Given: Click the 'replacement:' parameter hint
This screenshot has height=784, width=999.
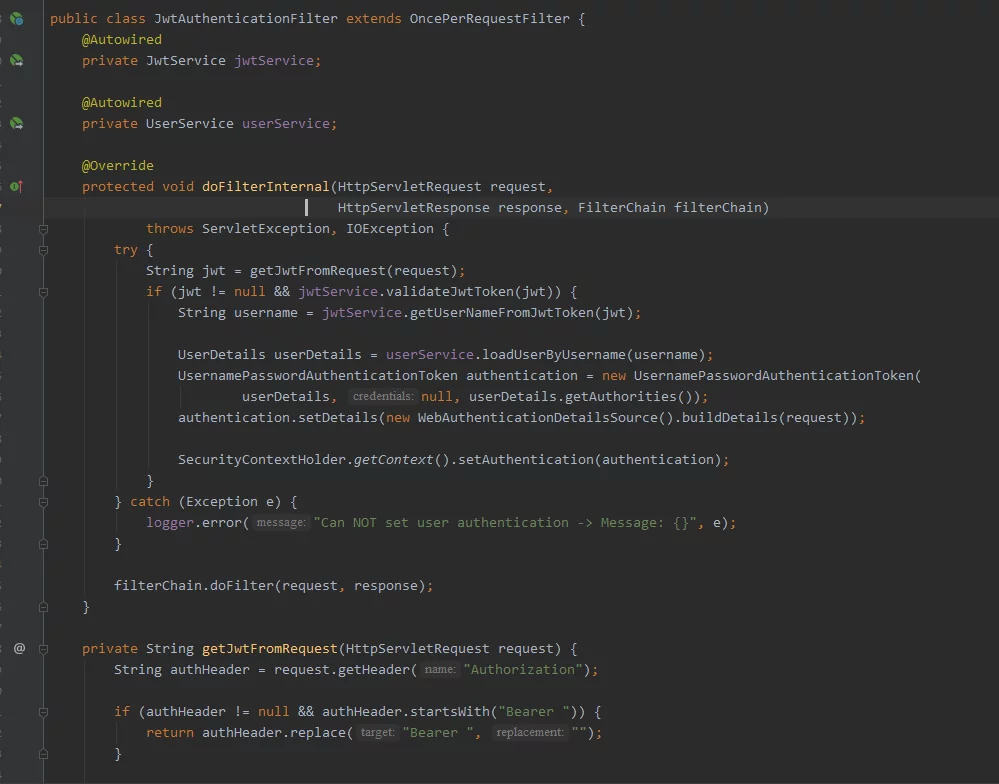Looking at the screenshot, I should click(530, 733).
